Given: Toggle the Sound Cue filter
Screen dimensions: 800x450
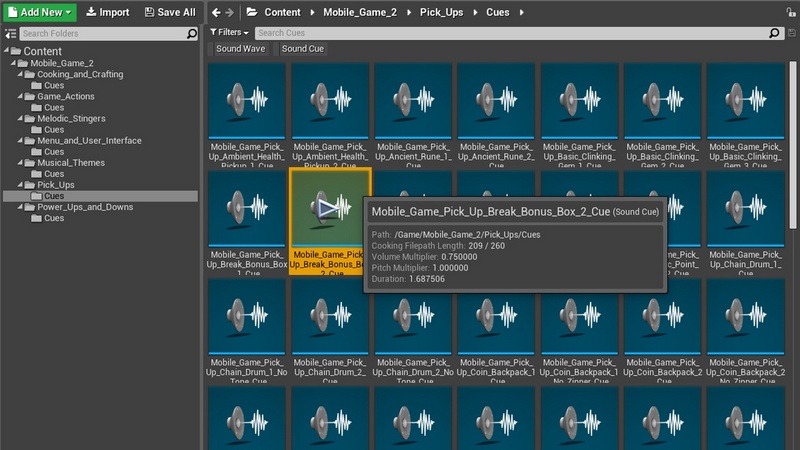Looking at the screenshot, I should (302, 49).
